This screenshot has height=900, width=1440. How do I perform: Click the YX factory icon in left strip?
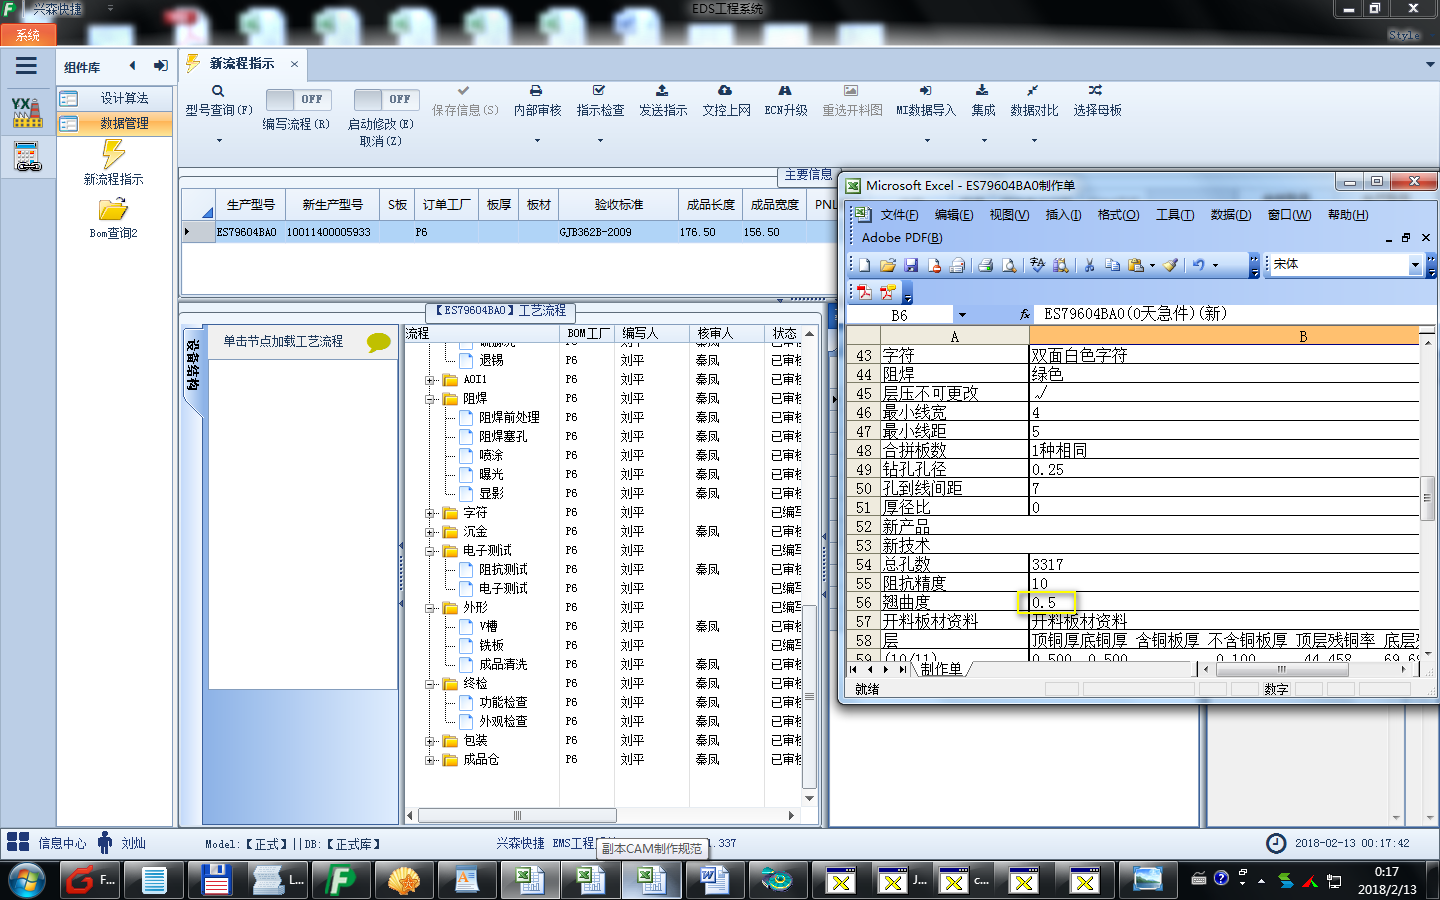click(27, 112)
